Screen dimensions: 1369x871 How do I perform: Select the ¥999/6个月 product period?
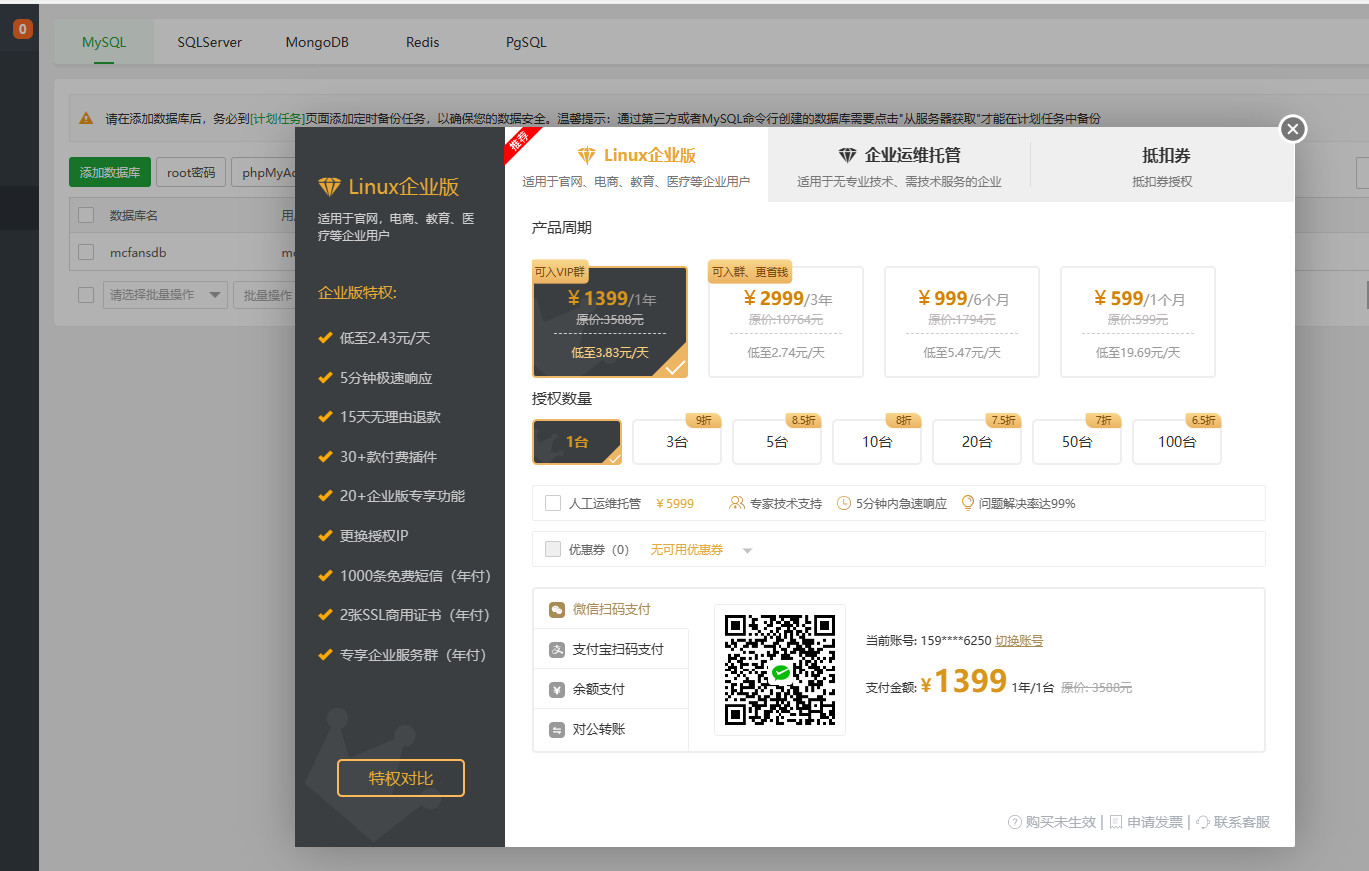[962, 321]
